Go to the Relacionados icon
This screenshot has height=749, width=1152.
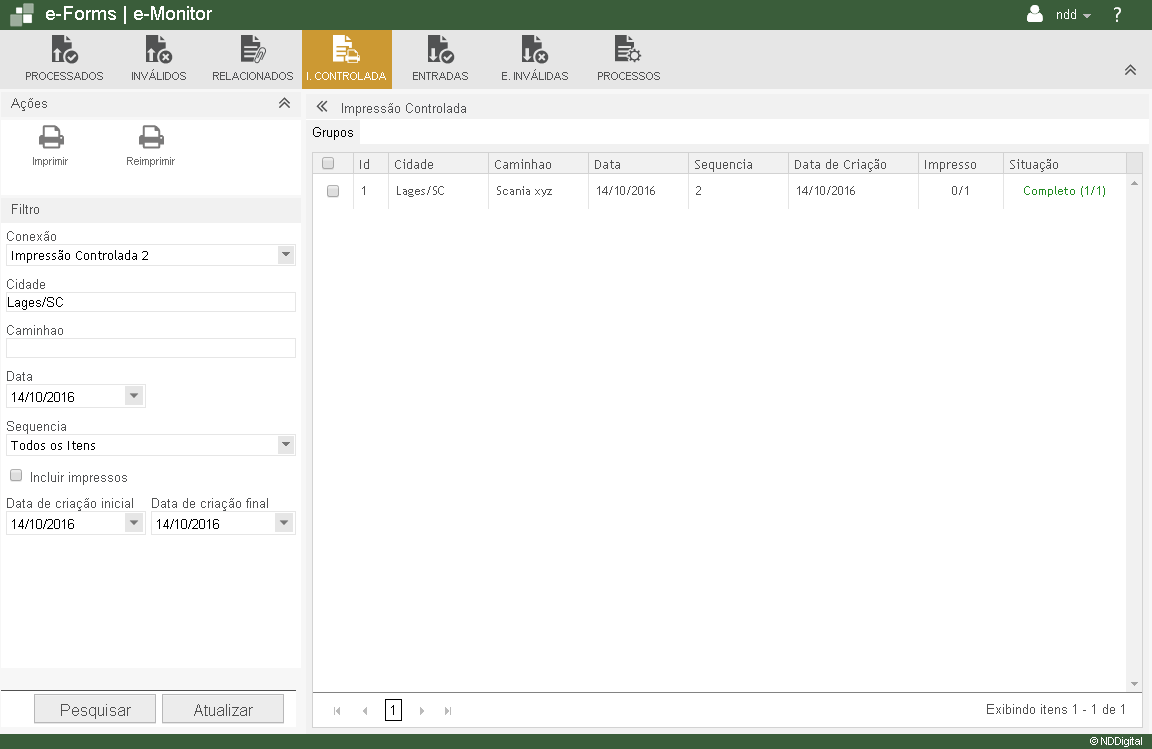252,50
